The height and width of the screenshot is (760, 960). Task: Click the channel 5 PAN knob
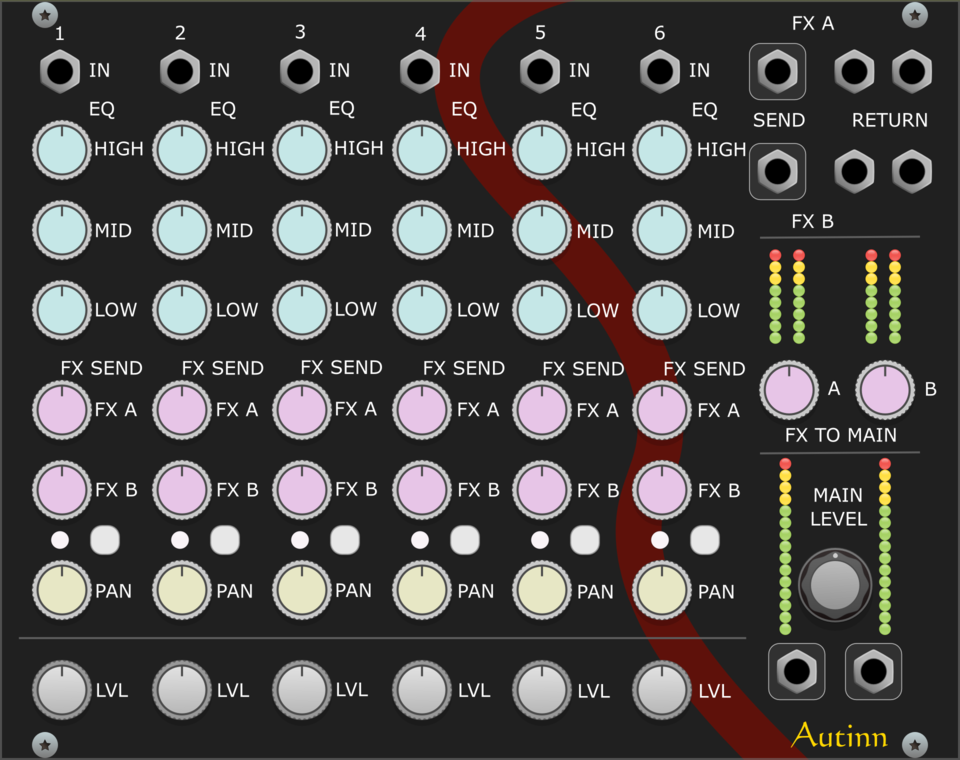click(x=542, y=590)
